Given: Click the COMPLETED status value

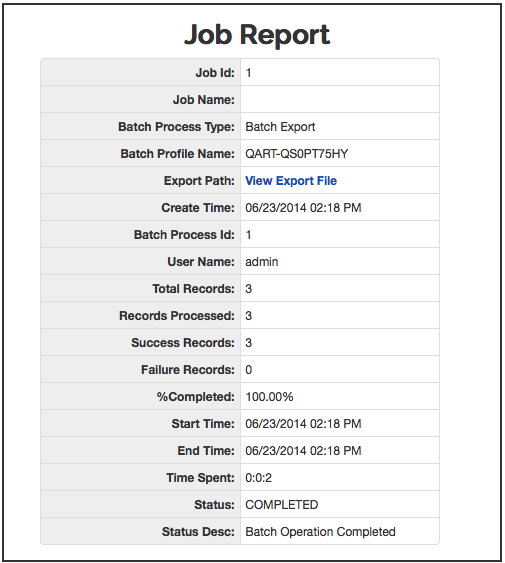Looking at the screenshot, I should [282, 505].
